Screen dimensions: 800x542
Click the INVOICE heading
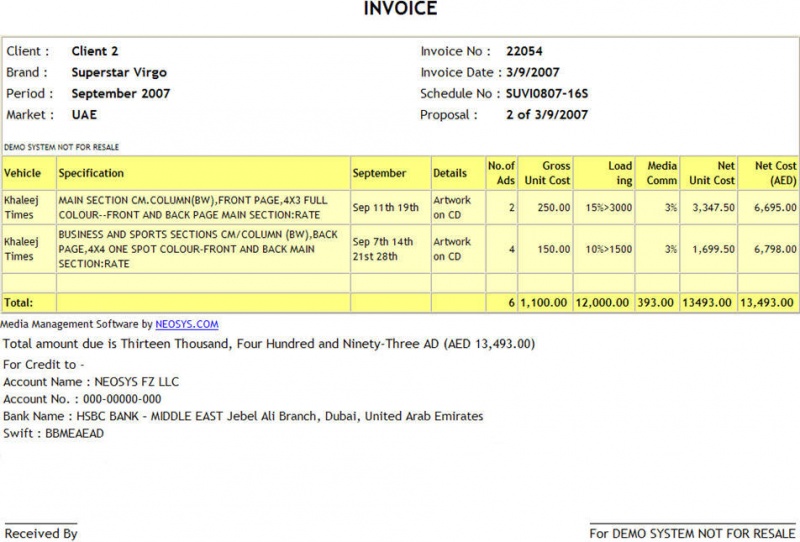coord(400,9)
